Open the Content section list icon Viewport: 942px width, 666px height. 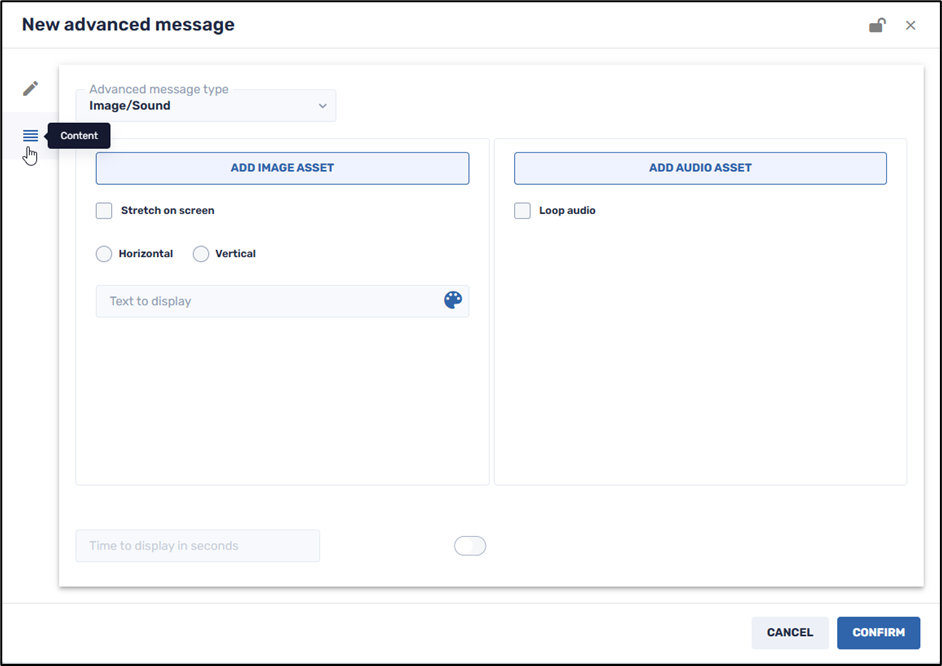click(31, 135)
